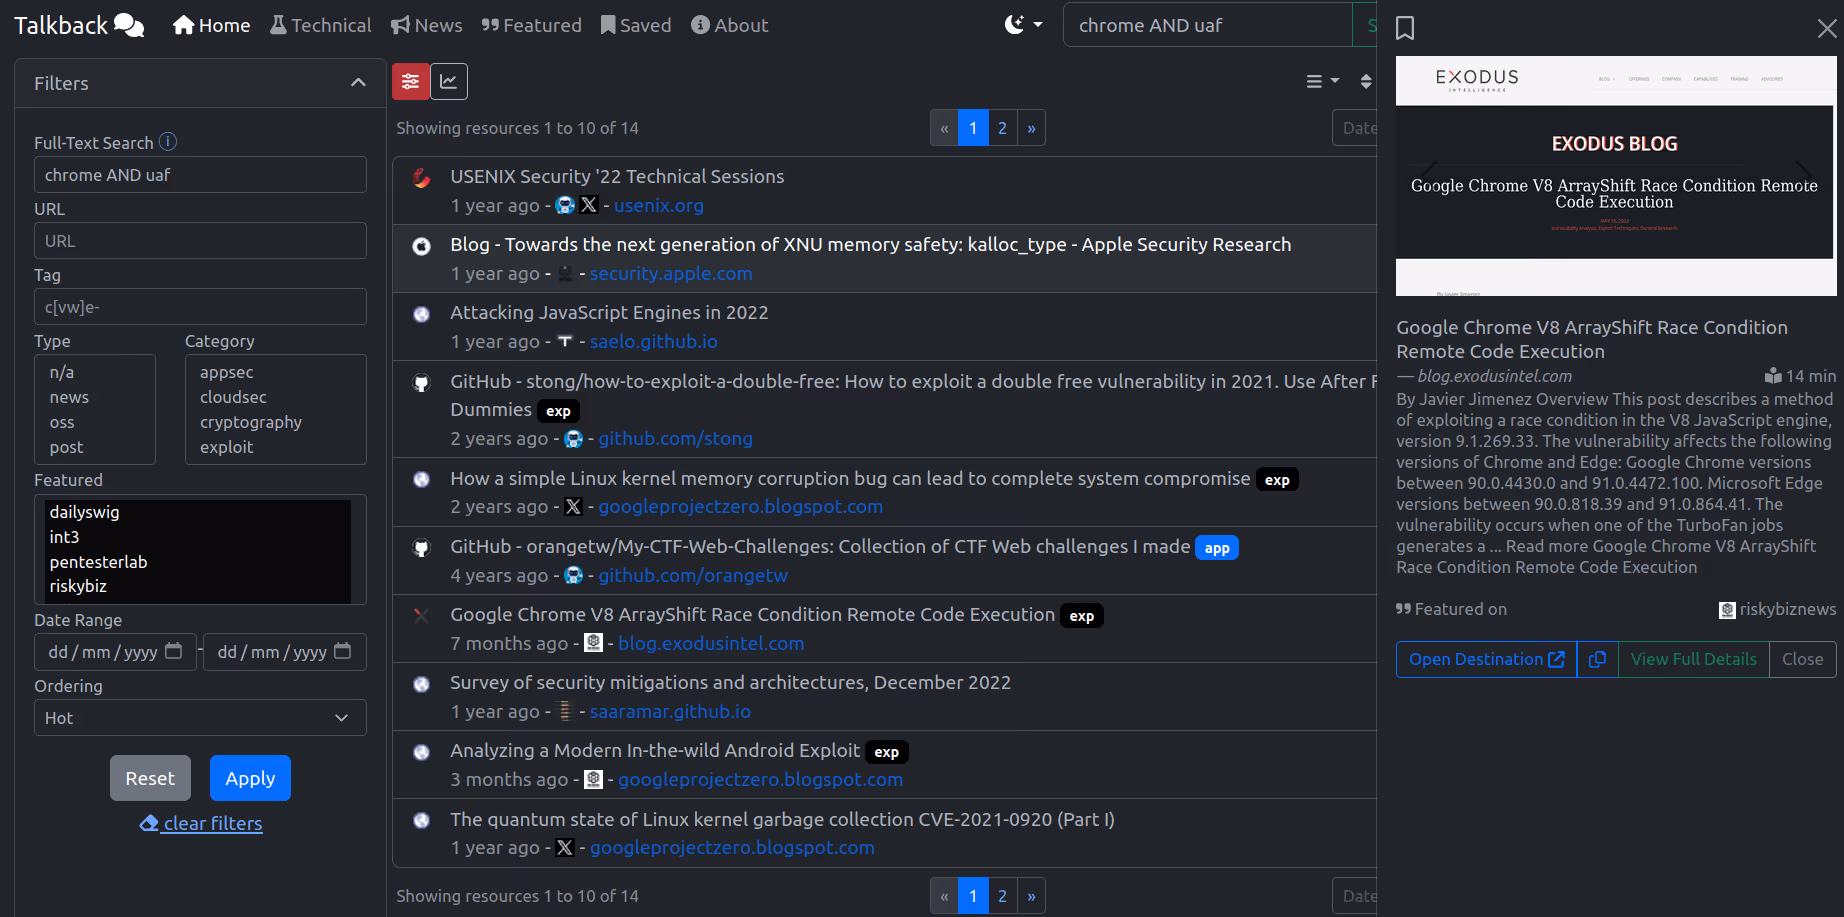Click the source icon on Android Exploit row
The width and height of the screenshot is (1844, 917).
(593, 779)
